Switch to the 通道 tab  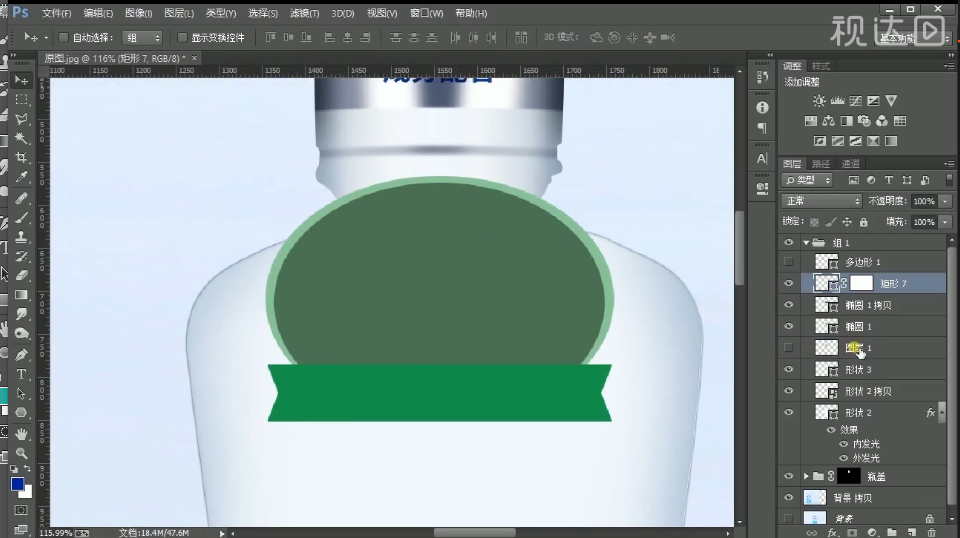point(850,164)
